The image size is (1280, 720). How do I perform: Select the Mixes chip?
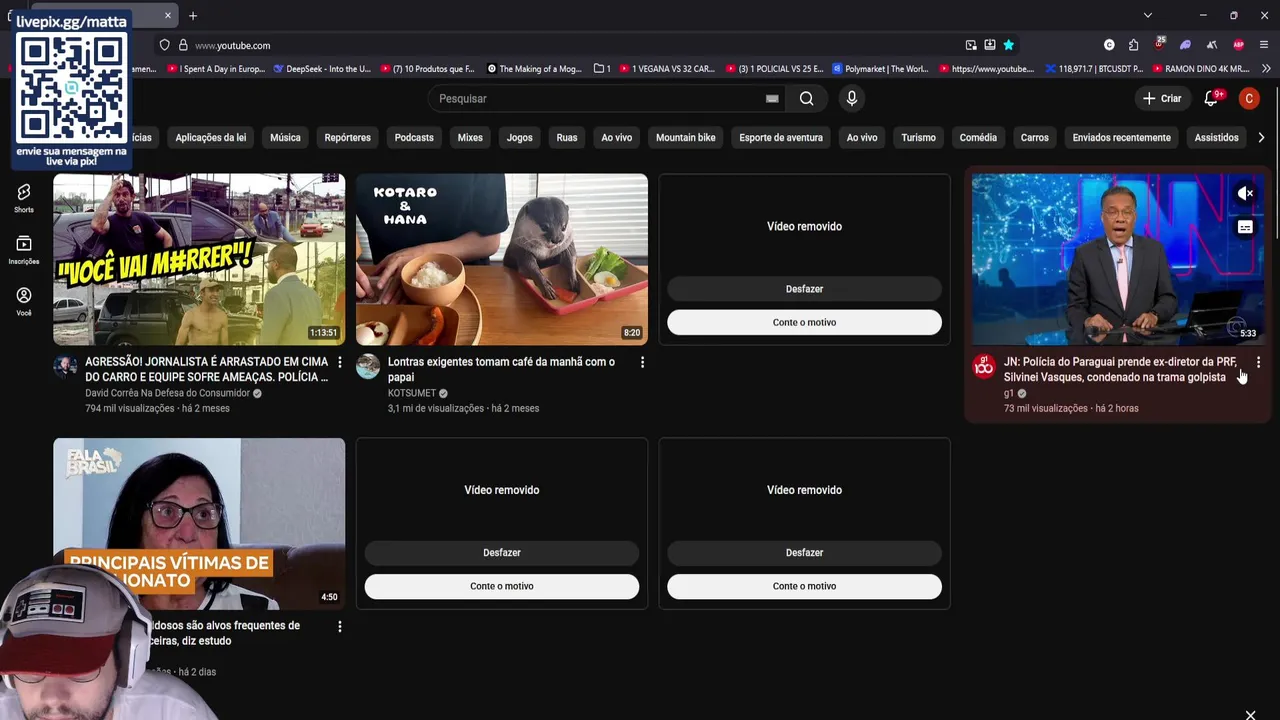[470, 138]
